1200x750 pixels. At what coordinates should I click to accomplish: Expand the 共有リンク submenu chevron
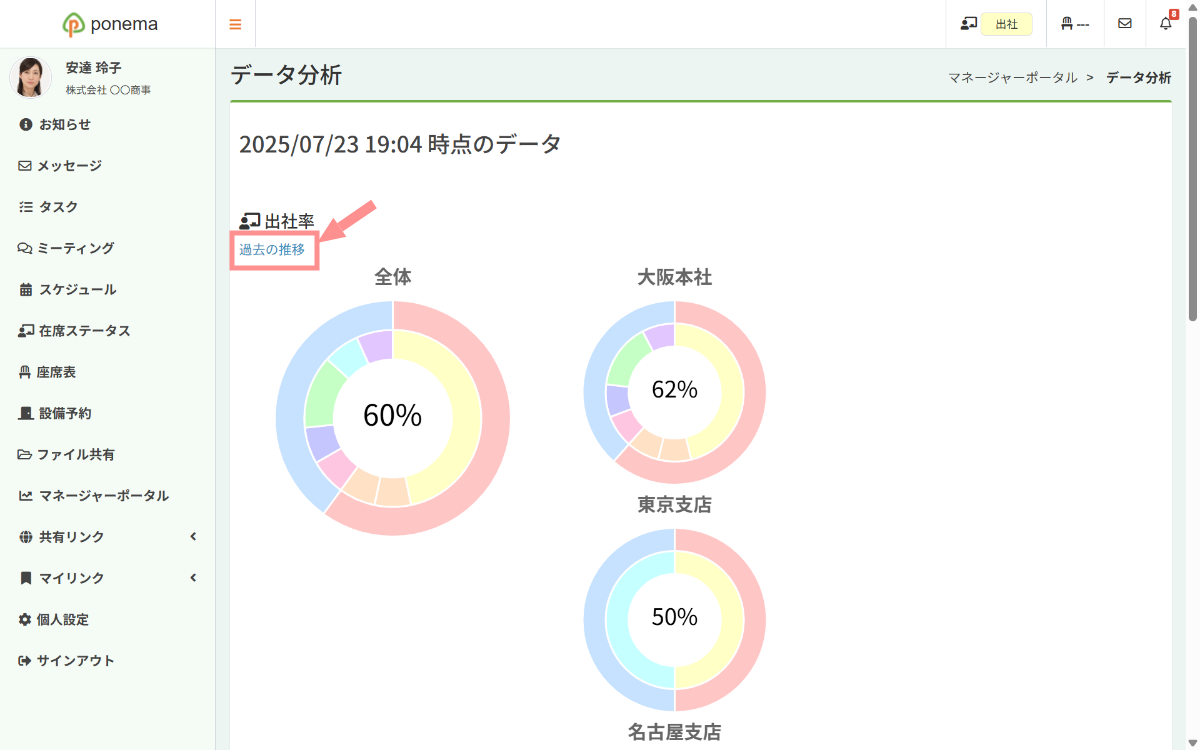(193, 537)
